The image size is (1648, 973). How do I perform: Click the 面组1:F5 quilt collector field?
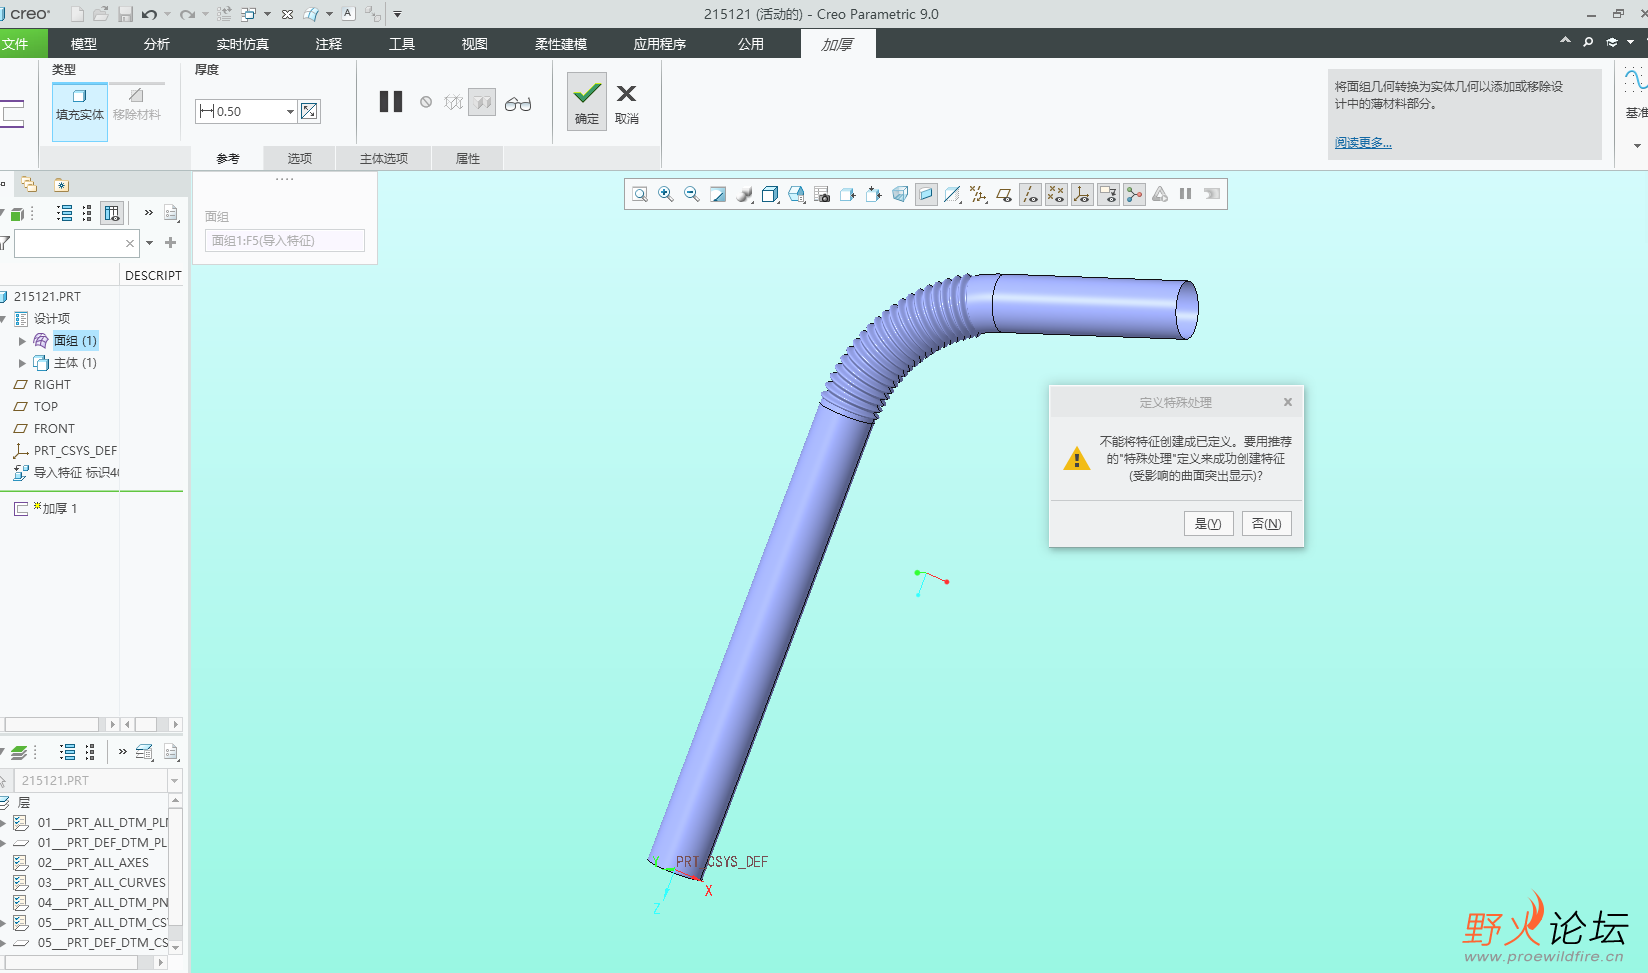[x=285, y=241]
